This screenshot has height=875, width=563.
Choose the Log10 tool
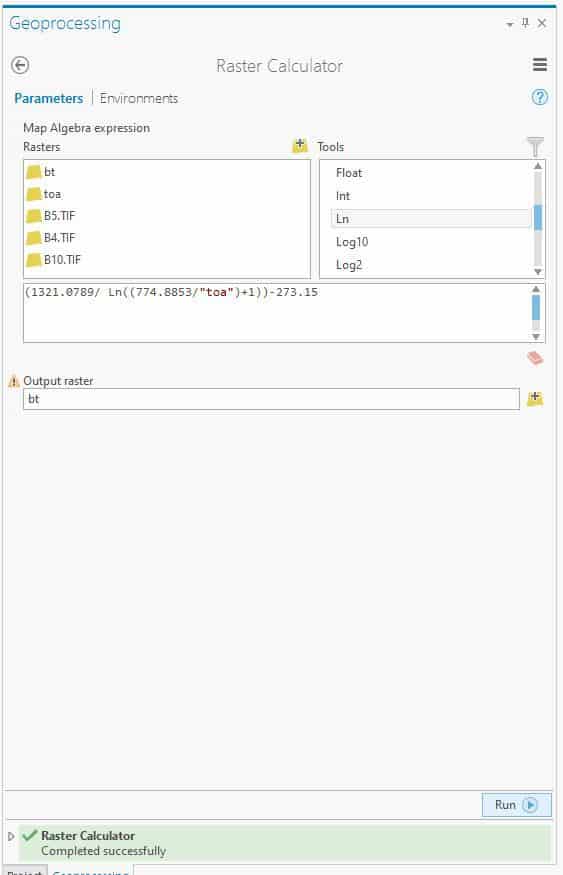click(352, 242)
